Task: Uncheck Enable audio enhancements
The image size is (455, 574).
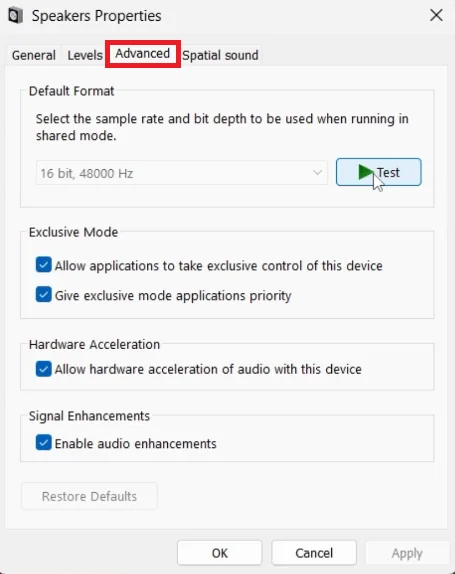Action: tap(44, 443)
